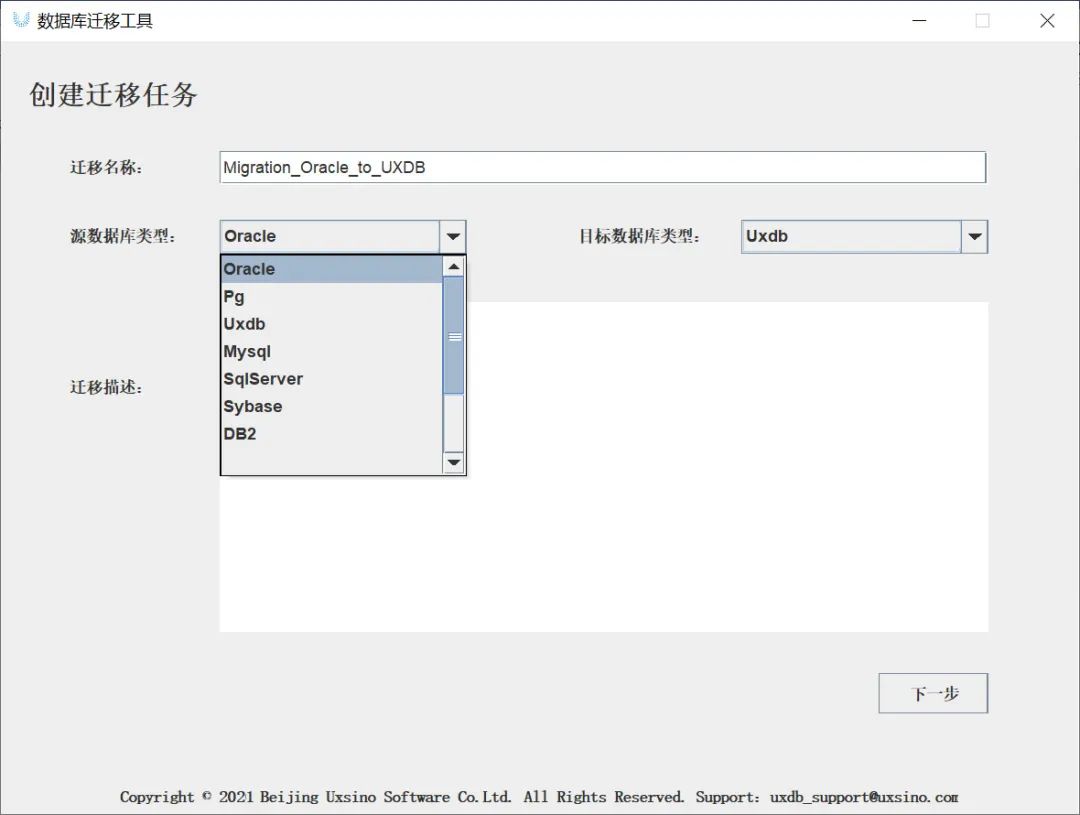Pick Mysql as source database

(331, 351)
